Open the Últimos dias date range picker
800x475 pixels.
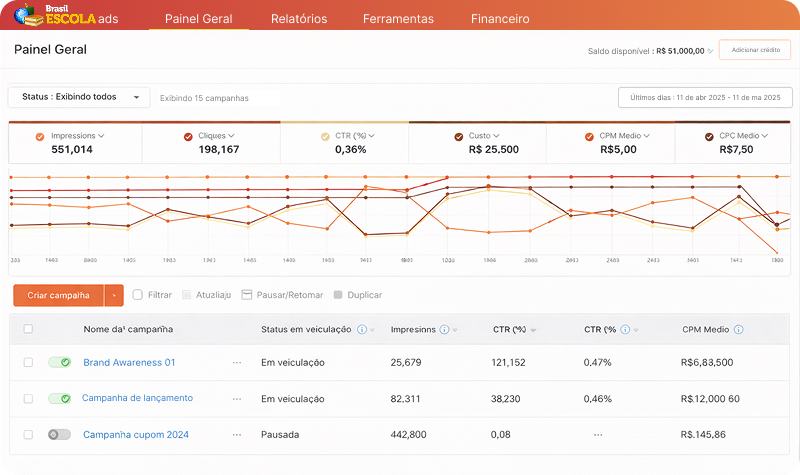[705, 97]
